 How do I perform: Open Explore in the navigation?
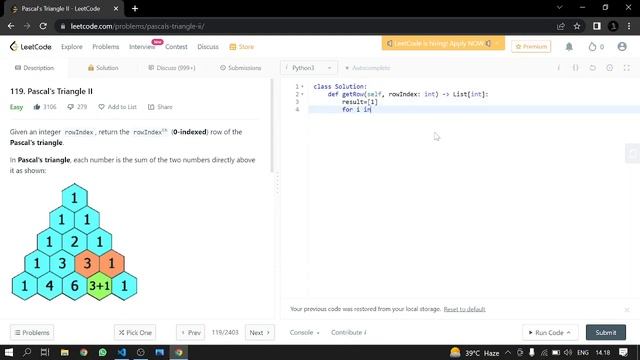[x=72, y=47]
